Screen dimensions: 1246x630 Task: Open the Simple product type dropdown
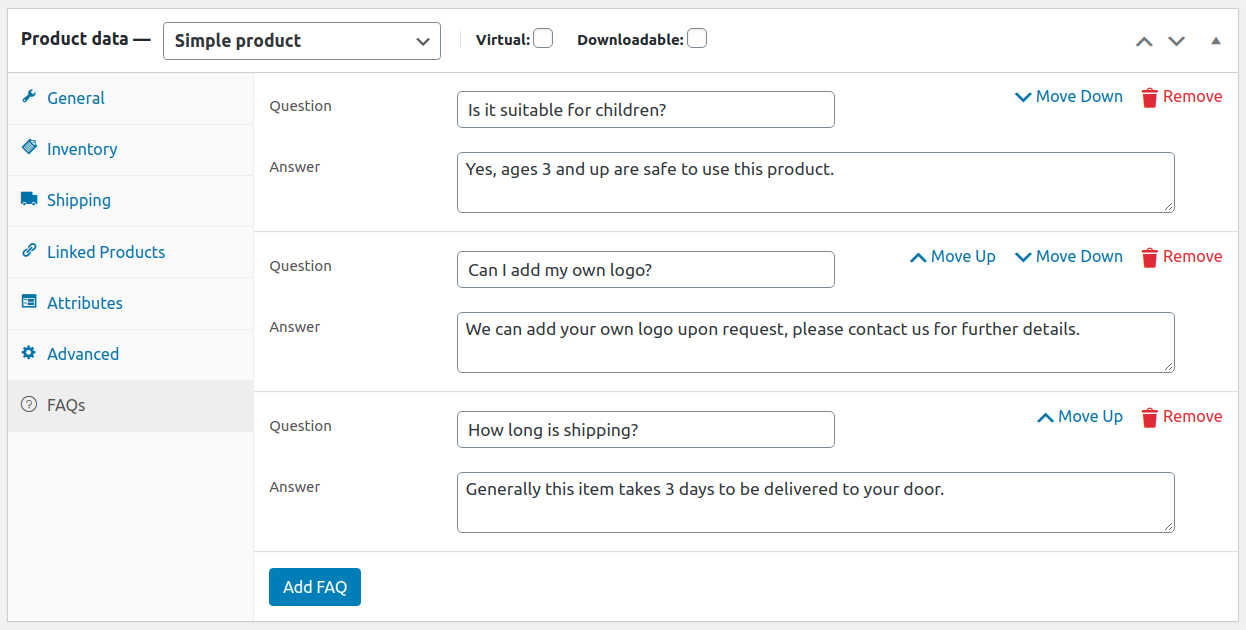(x=301, y=41)
